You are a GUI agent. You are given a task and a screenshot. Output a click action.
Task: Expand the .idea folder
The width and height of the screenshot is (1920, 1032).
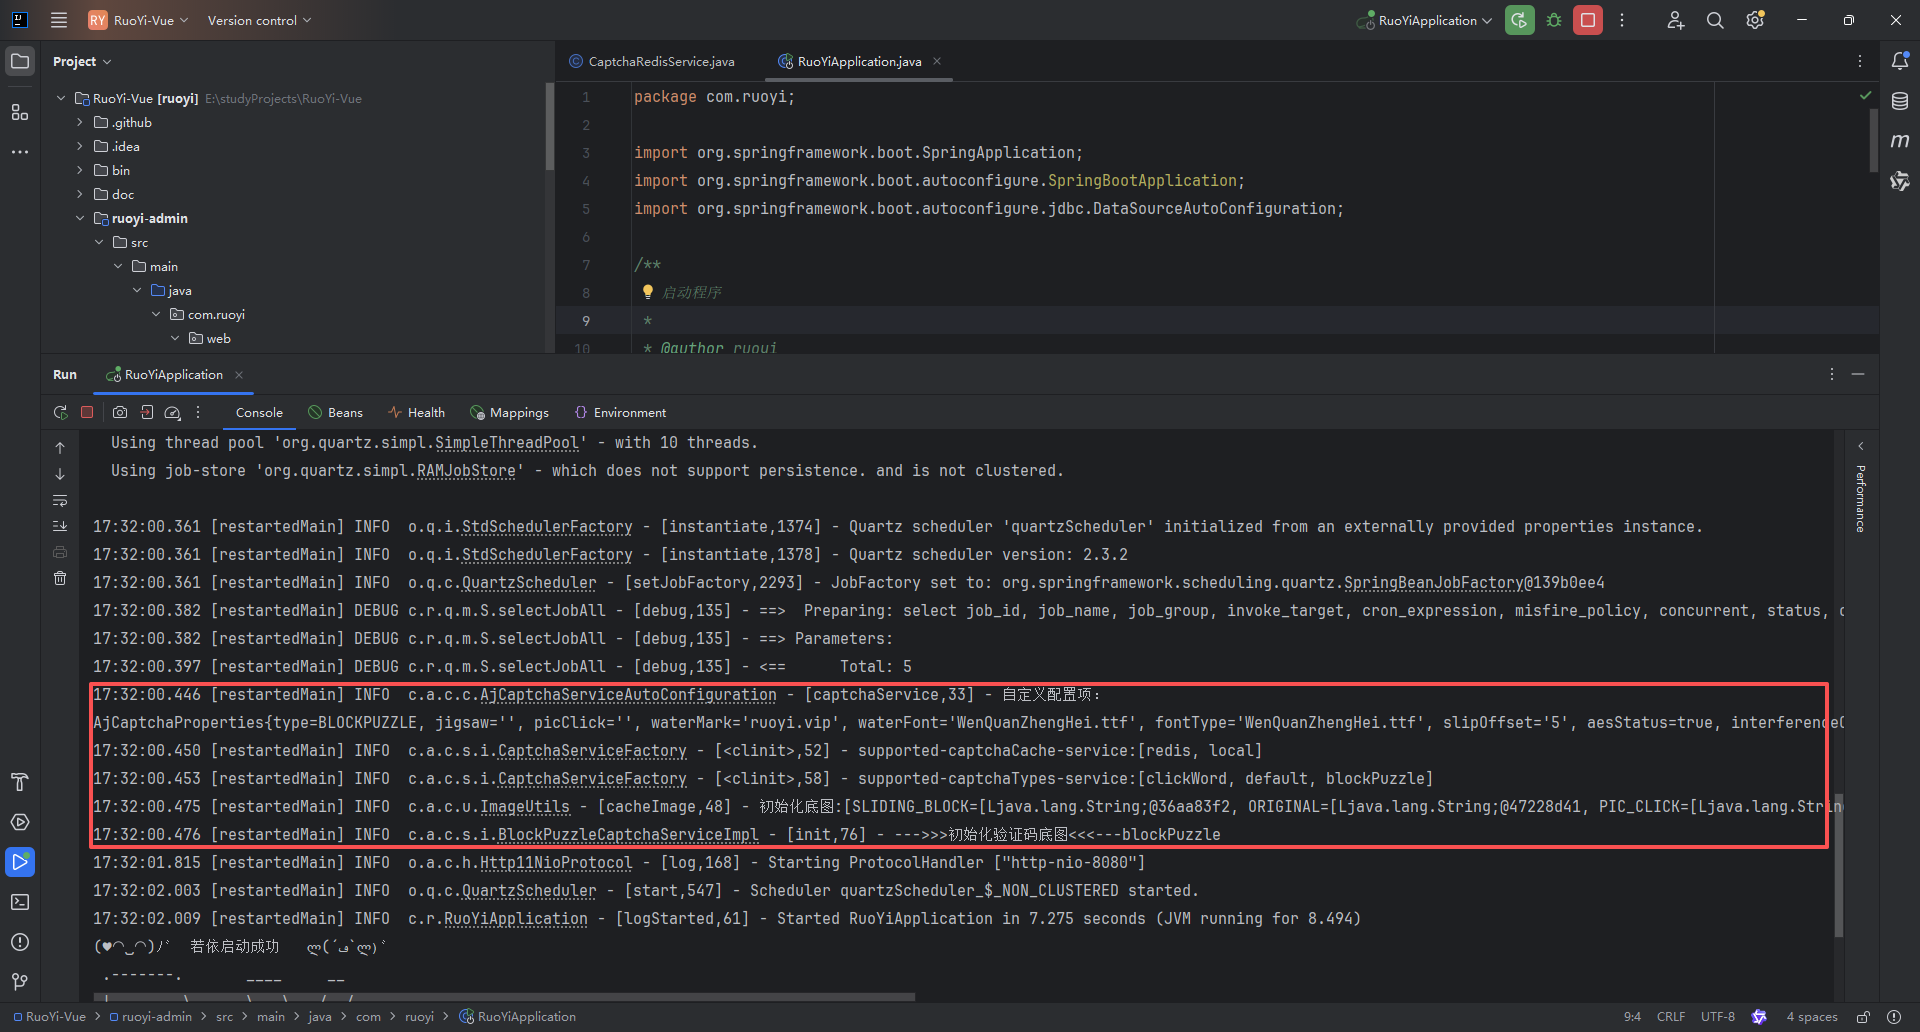pyautogui.click(x=80, y=146)
